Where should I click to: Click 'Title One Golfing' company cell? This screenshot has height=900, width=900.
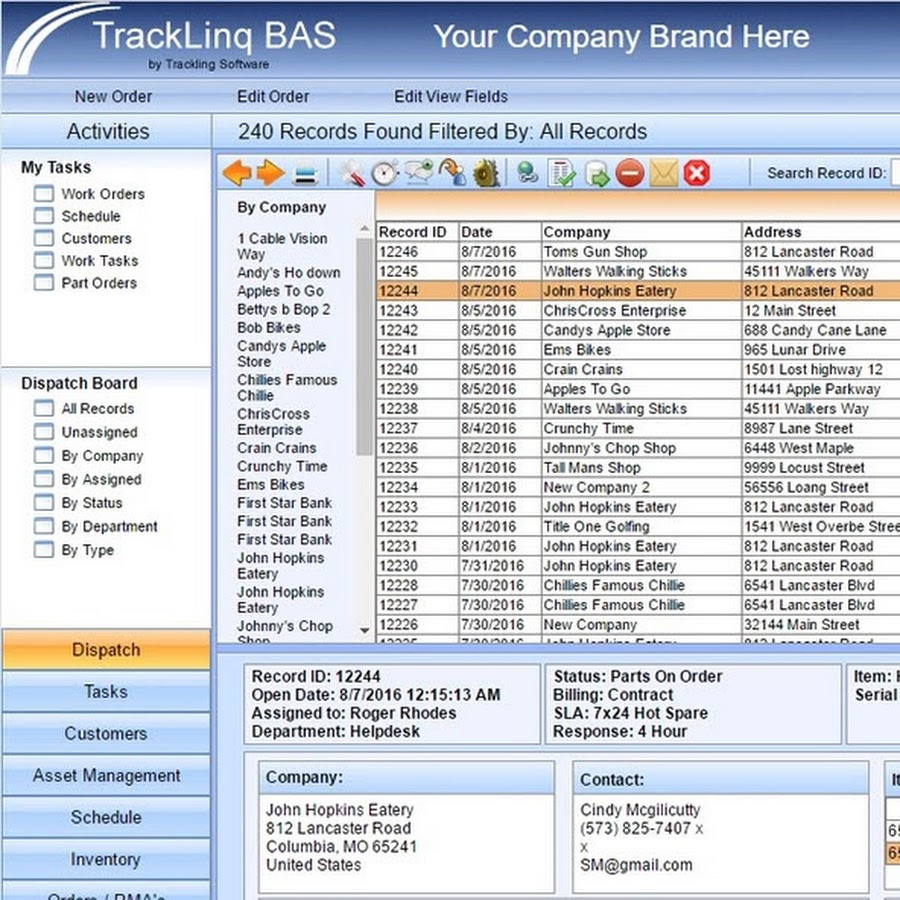click(x=641, y=526)
